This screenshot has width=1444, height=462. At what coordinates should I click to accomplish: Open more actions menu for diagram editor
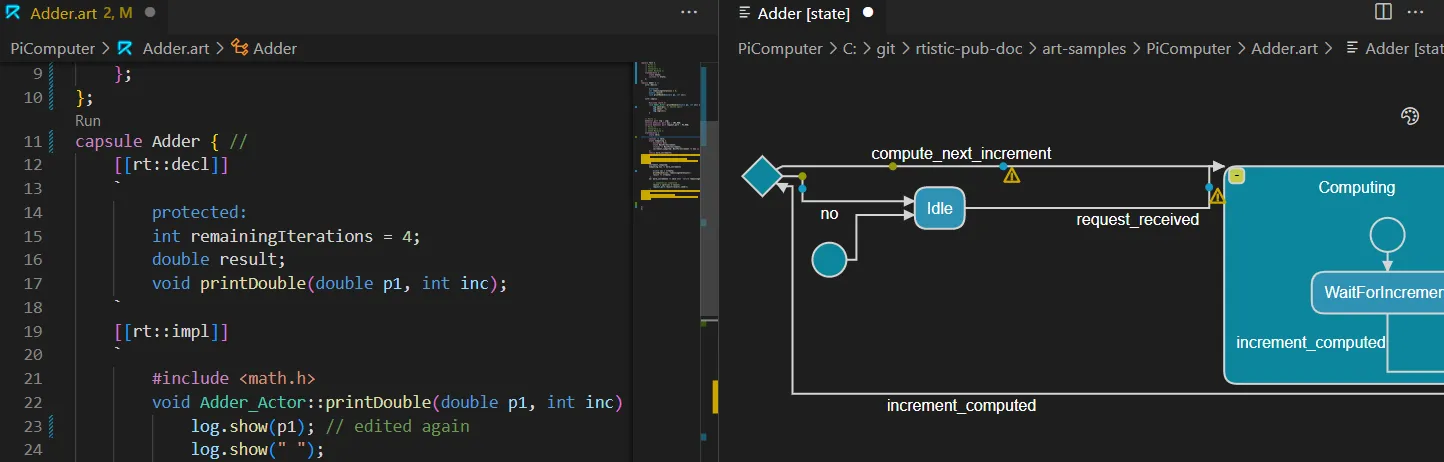(x=1415, y=13)
